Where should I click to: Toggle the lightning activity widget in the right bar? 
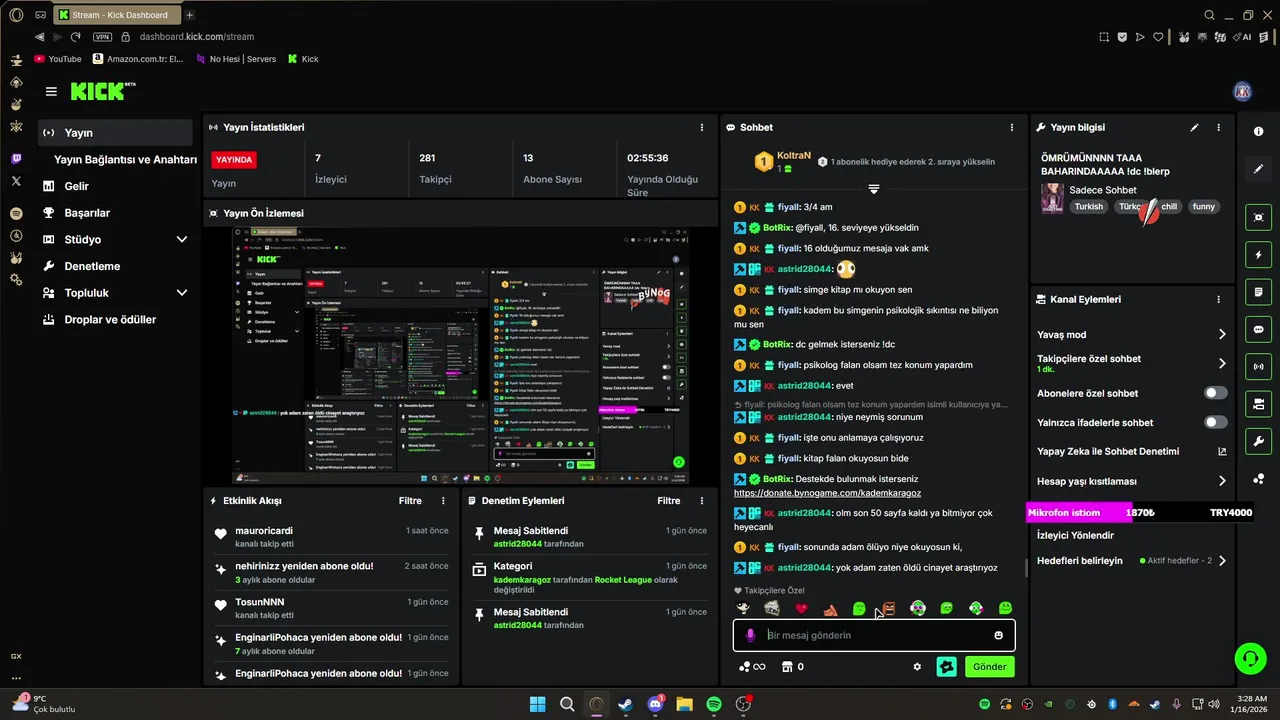[x=1258, y=254]
